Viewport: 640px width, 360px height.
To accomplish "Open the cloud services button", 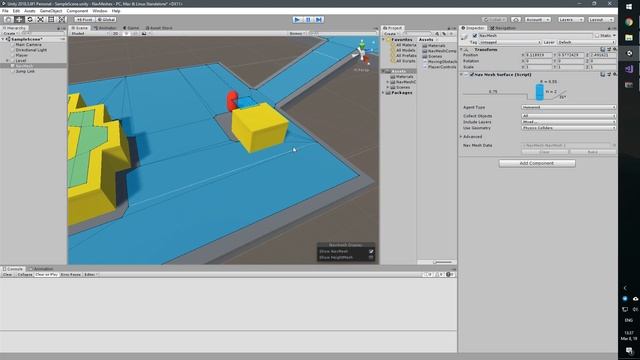I will pos(516,20).
